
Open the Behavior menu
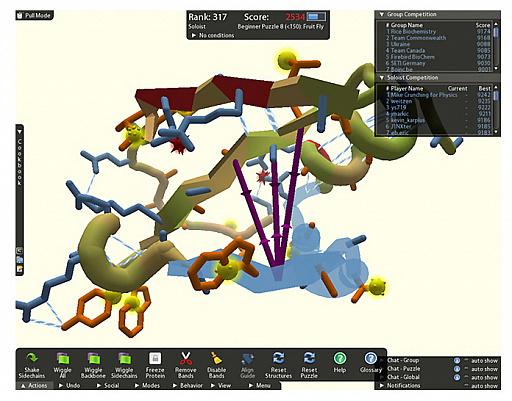pyautogui.click(x=188, y=386)
